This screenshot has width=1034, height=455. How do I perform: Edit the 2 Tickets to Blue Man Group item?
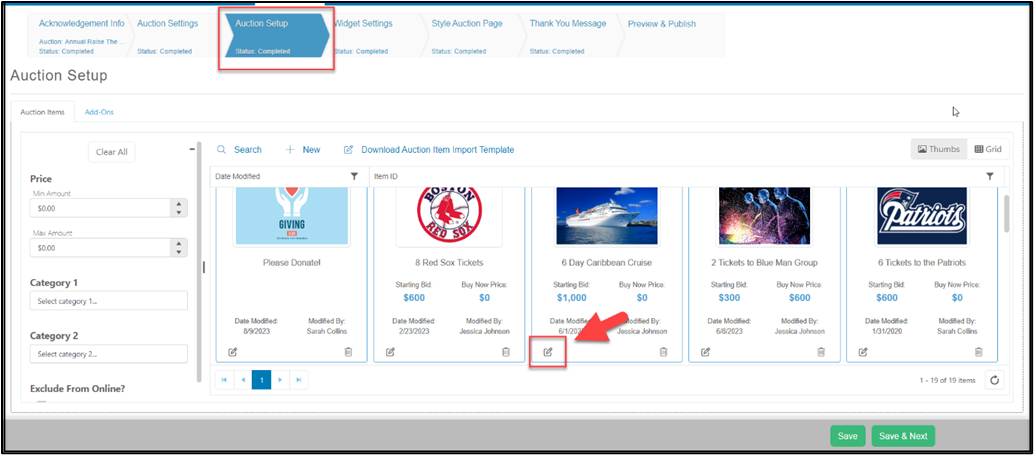tap(705, 352)
